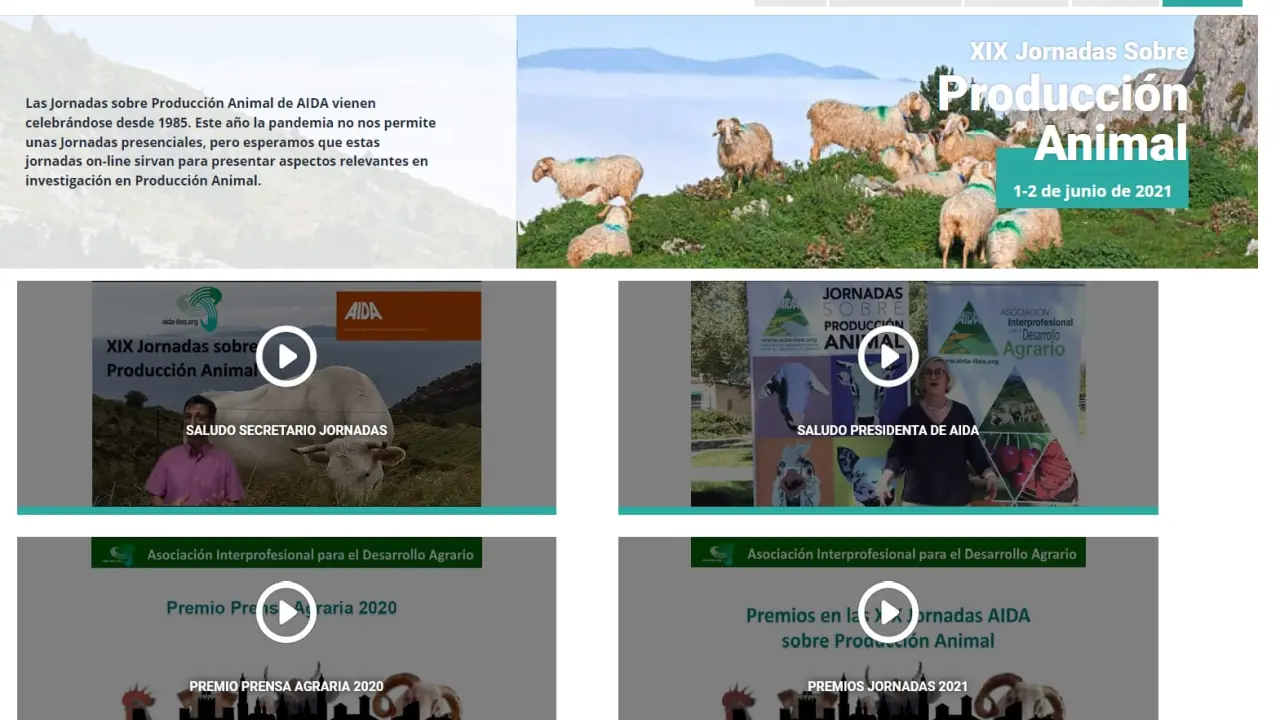Click green Asociación Interprofesional header in Premios Jornadas video

point(888,553)
